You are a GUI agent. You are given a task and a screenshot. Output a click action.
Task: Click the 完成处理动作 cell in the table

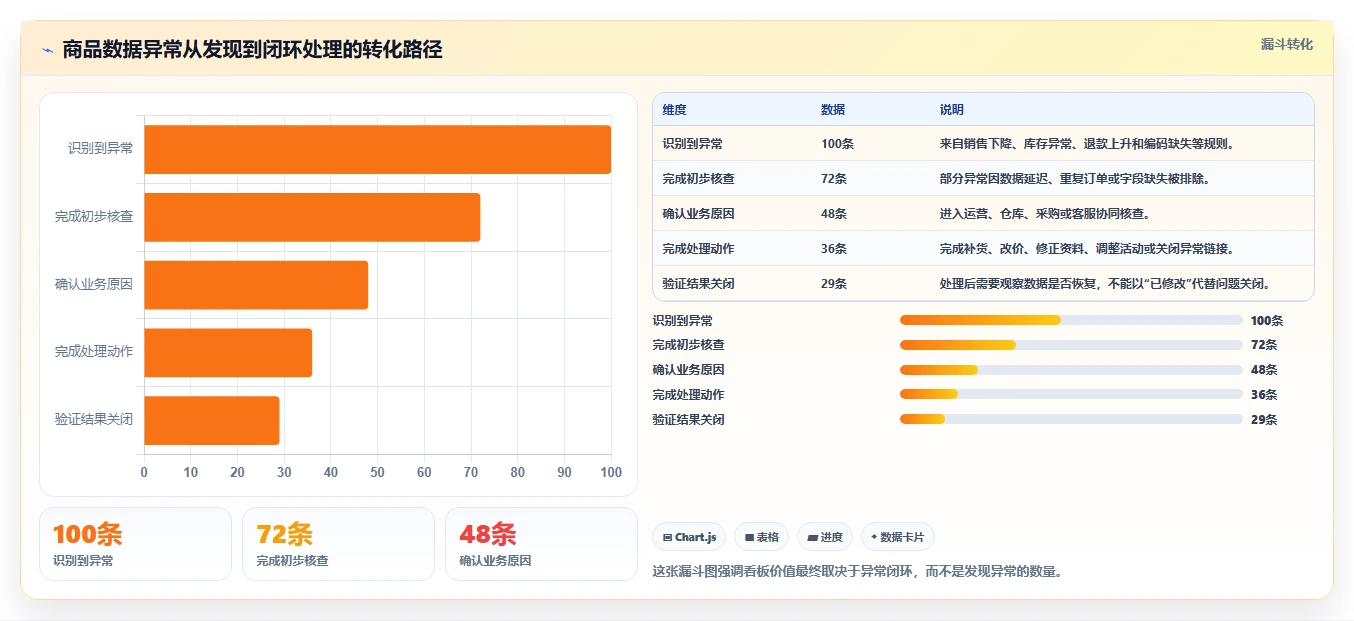(x=698, y=249)
